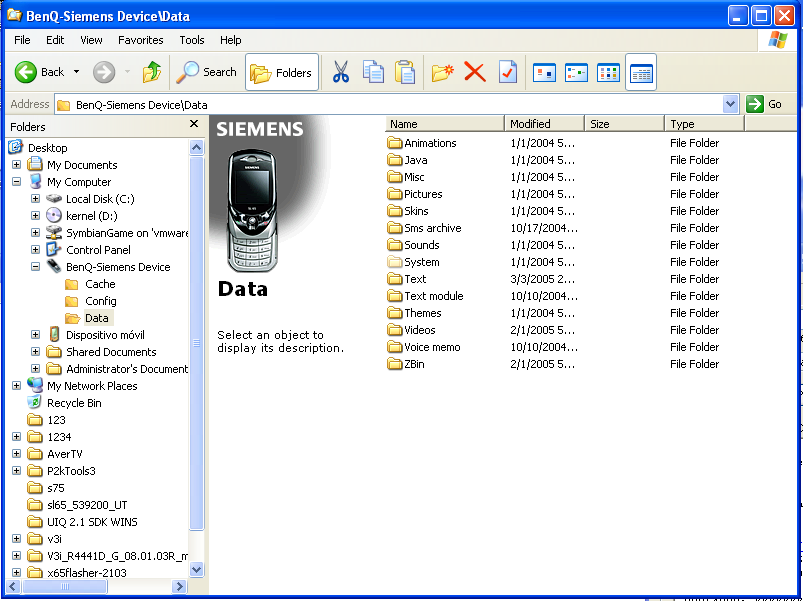Click the Paste clipboard icon

(x=405, y=72)
